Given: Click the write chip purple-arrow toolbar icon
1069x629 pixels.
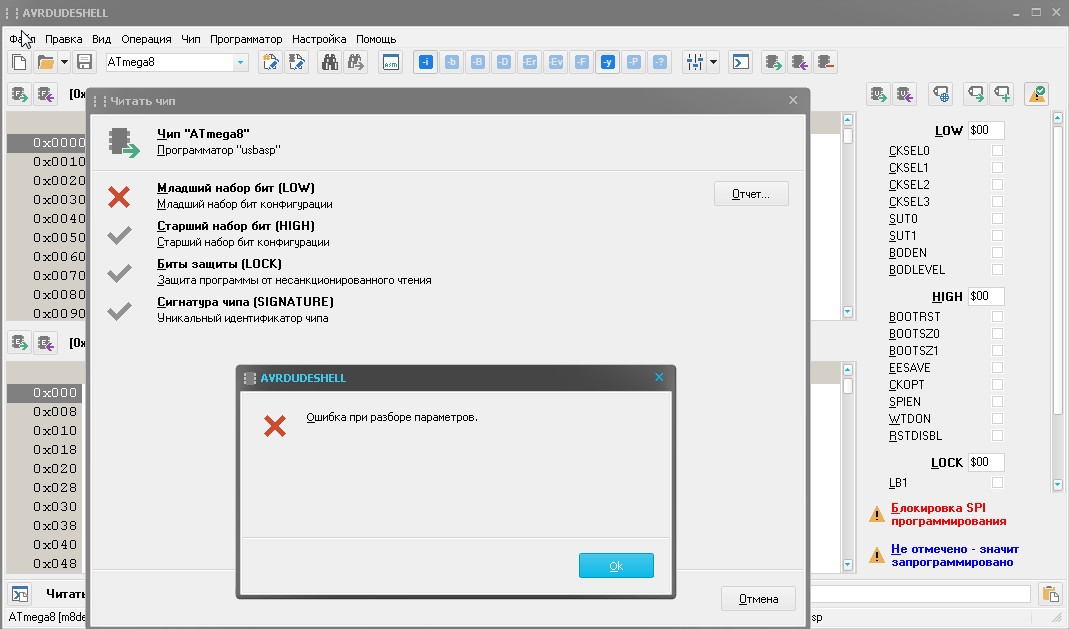Looking at the screenshot, I should pyautogui.click(x=800, y=62).
